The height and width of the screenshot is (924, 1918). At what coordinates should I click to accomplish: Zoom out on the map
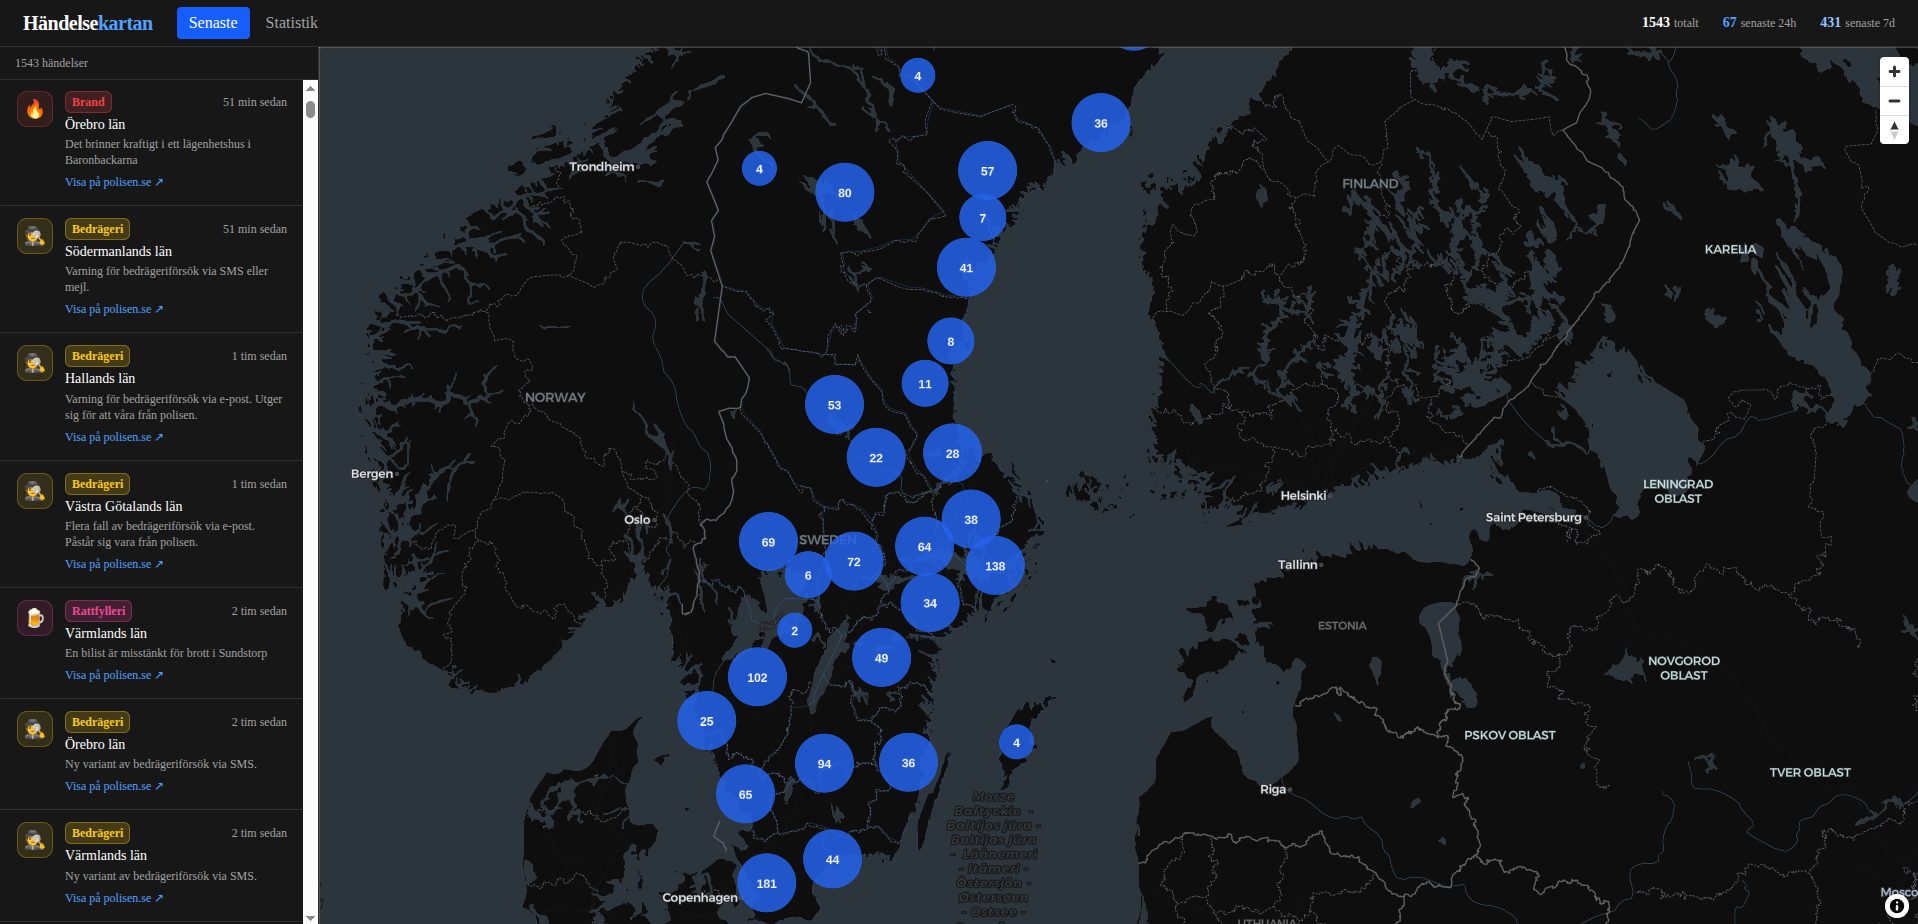[1894, 101]
